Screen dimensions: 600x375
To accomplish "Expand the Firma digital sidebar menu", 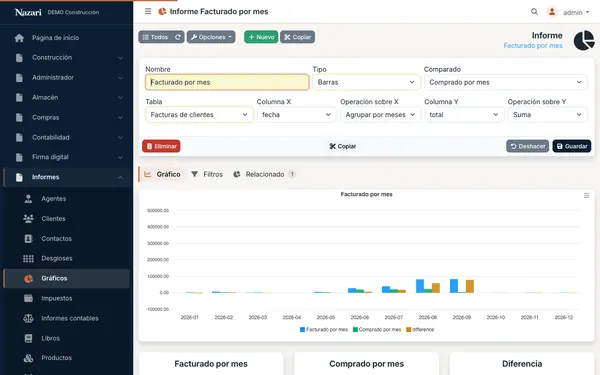I will click(x=68, y=157).
